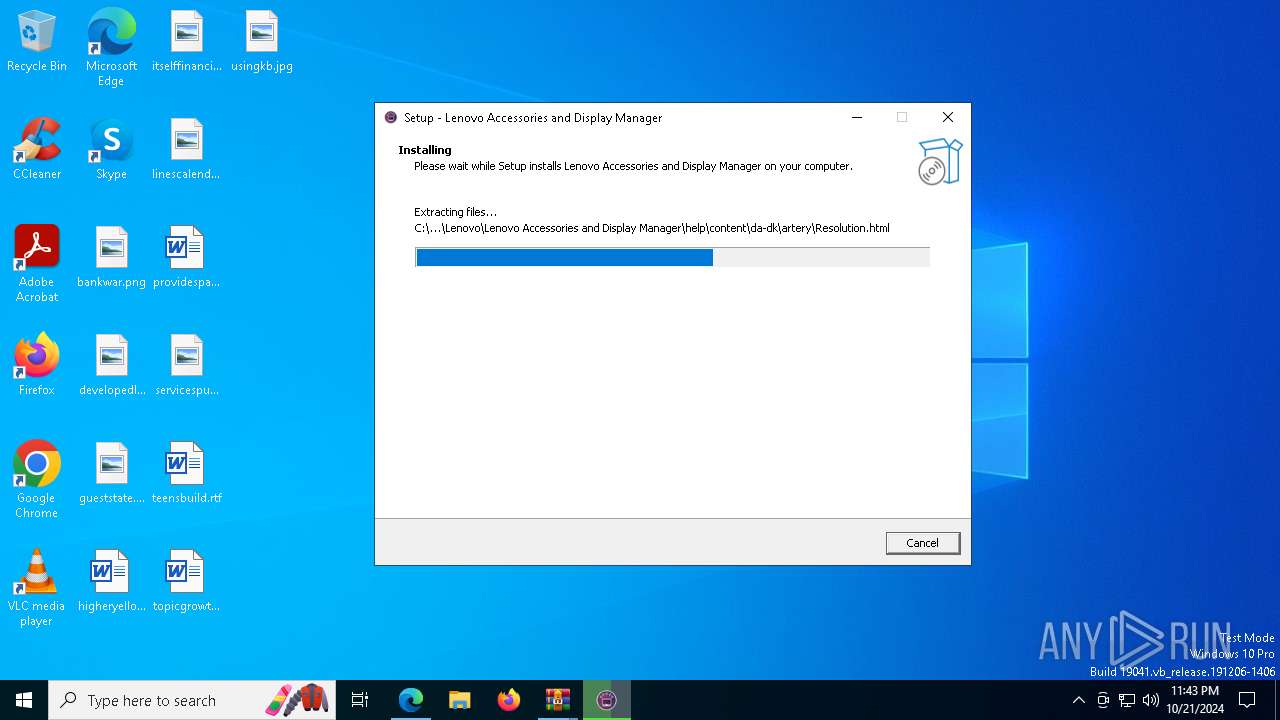Open the clock showing 11:43 PM
The width and height of the screenshot is (1280, 720).
1195,700
